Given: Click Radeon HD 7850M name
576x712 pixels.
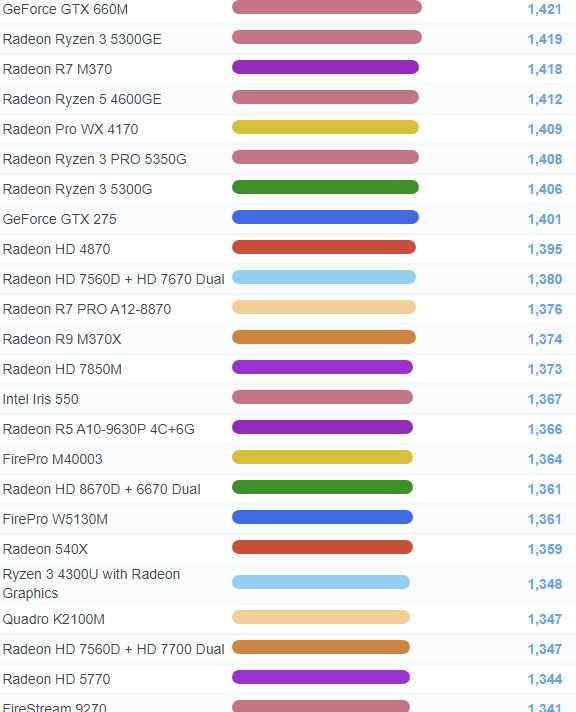Looking at the screenshot, I should click(x=62, y=369).
